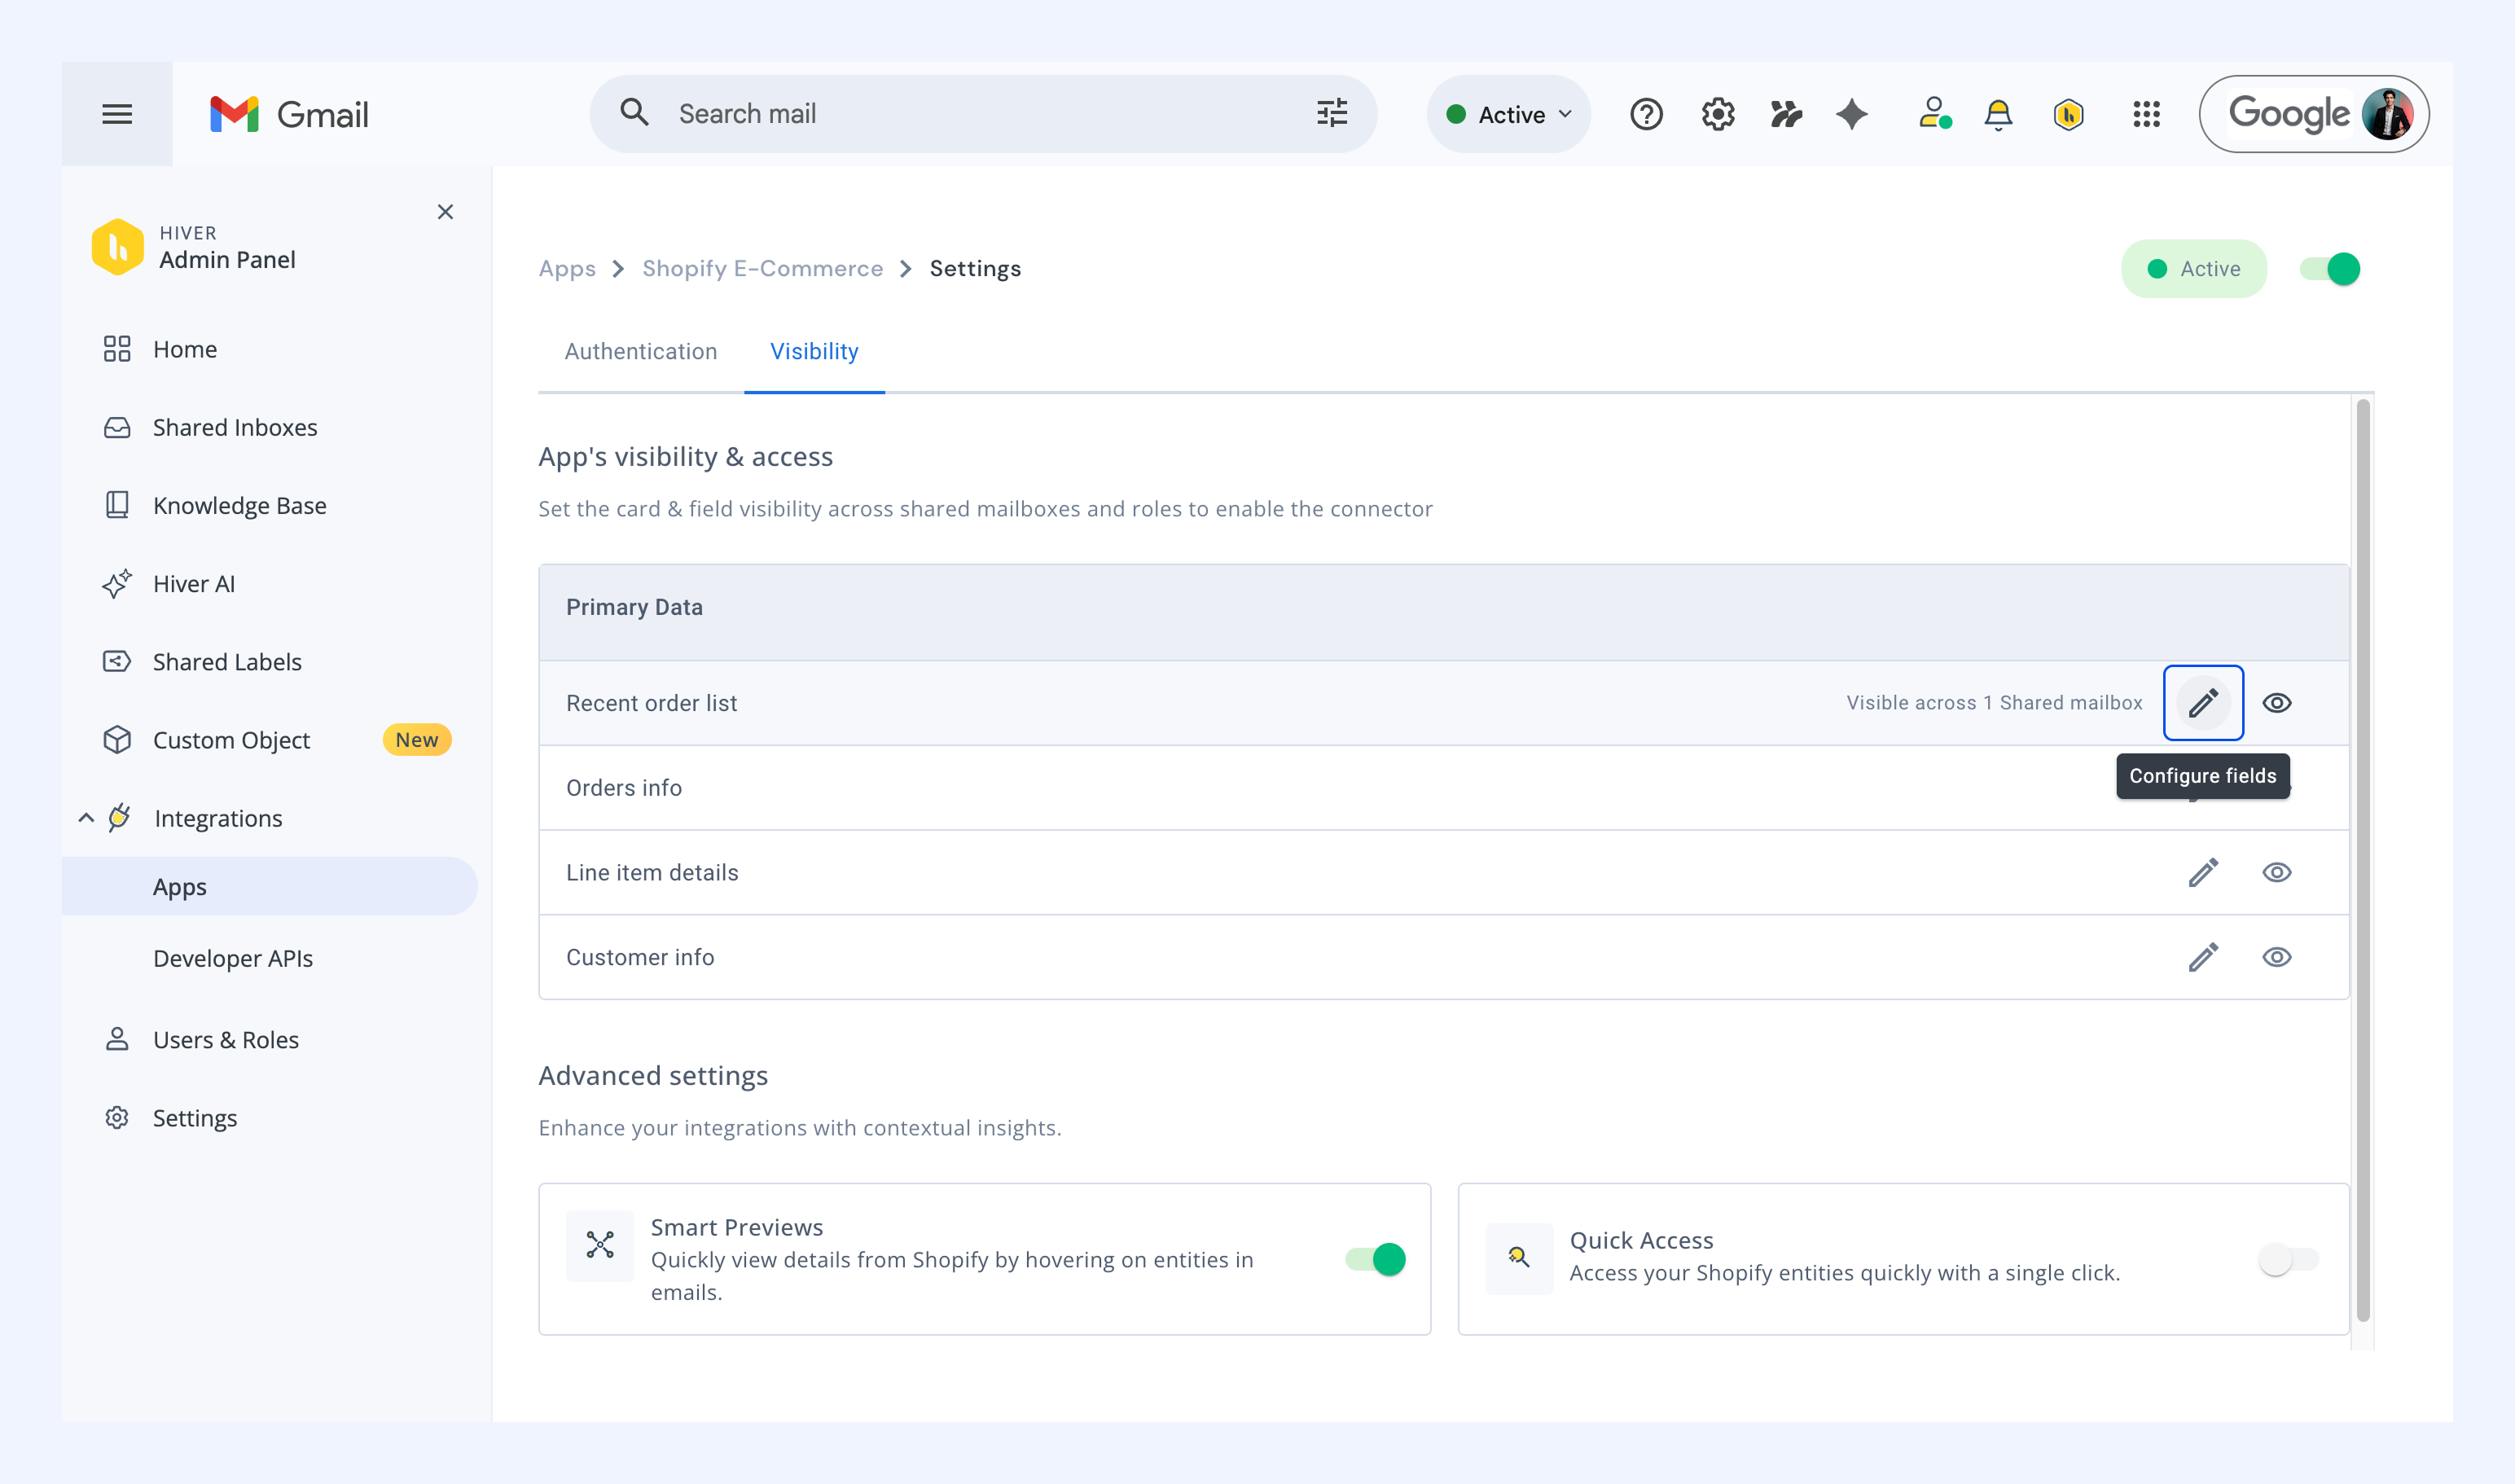The height and width of the screenshot is (1484, 2515).
Task: Click the search magnifier icon
Action: tap(634, 112)
